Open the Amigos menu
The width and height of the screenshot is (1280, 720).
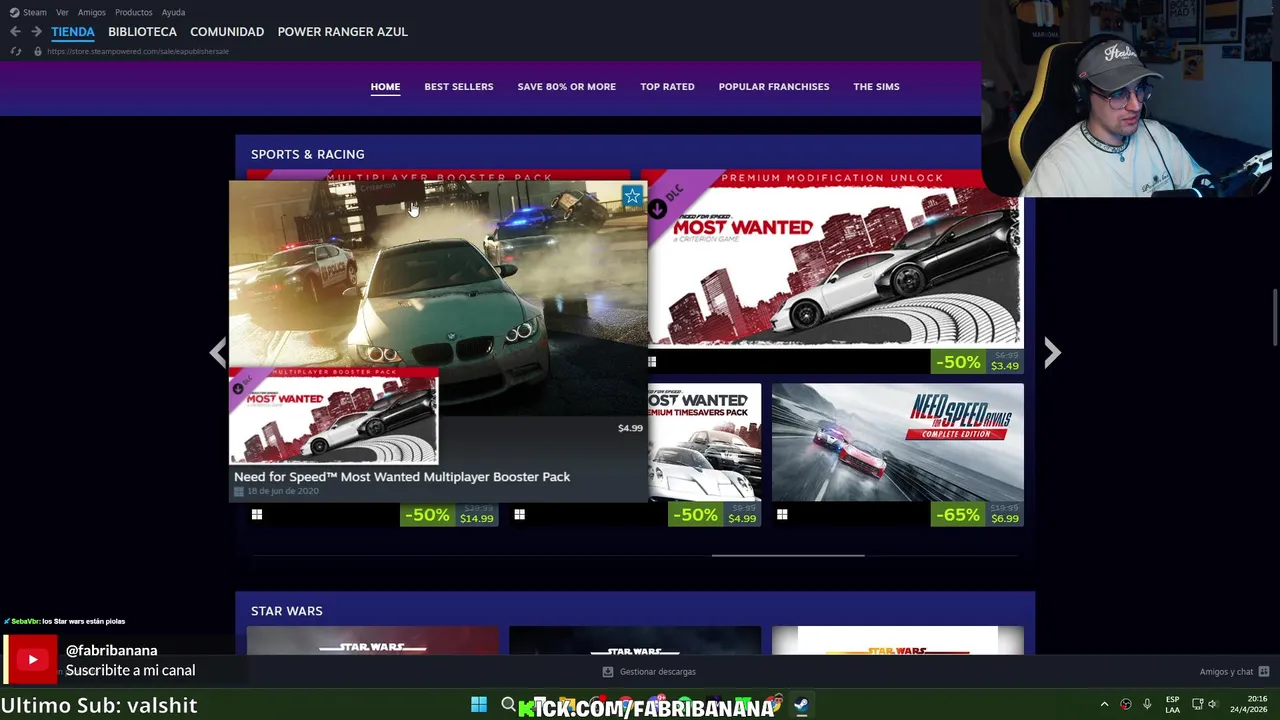point(92,12)
